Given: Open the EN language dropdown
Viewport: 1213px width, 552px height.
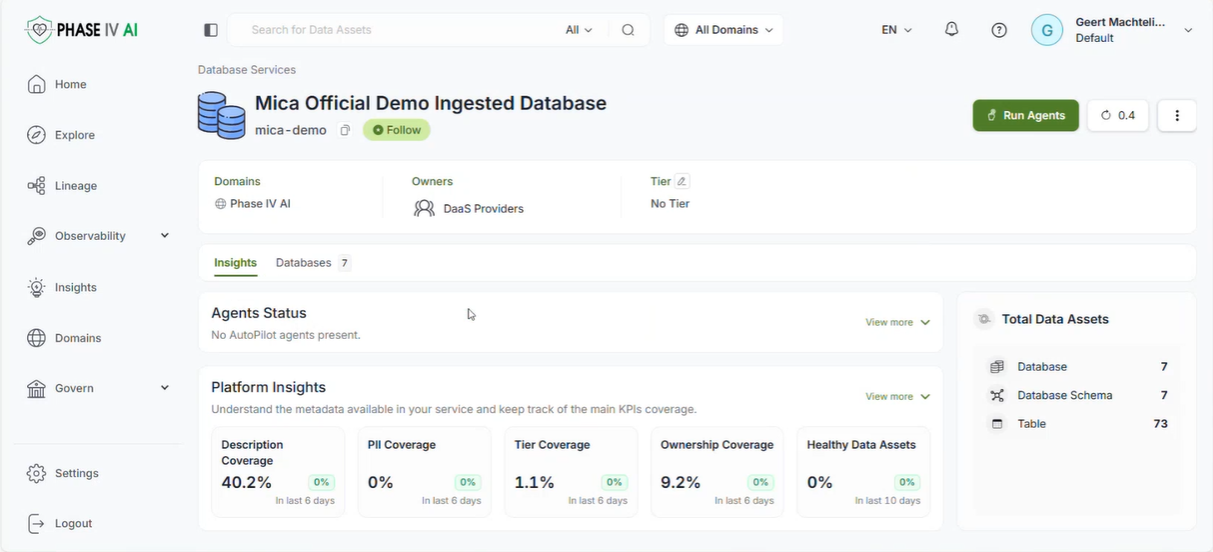Looking at the screenshot, I should point(897,30).
